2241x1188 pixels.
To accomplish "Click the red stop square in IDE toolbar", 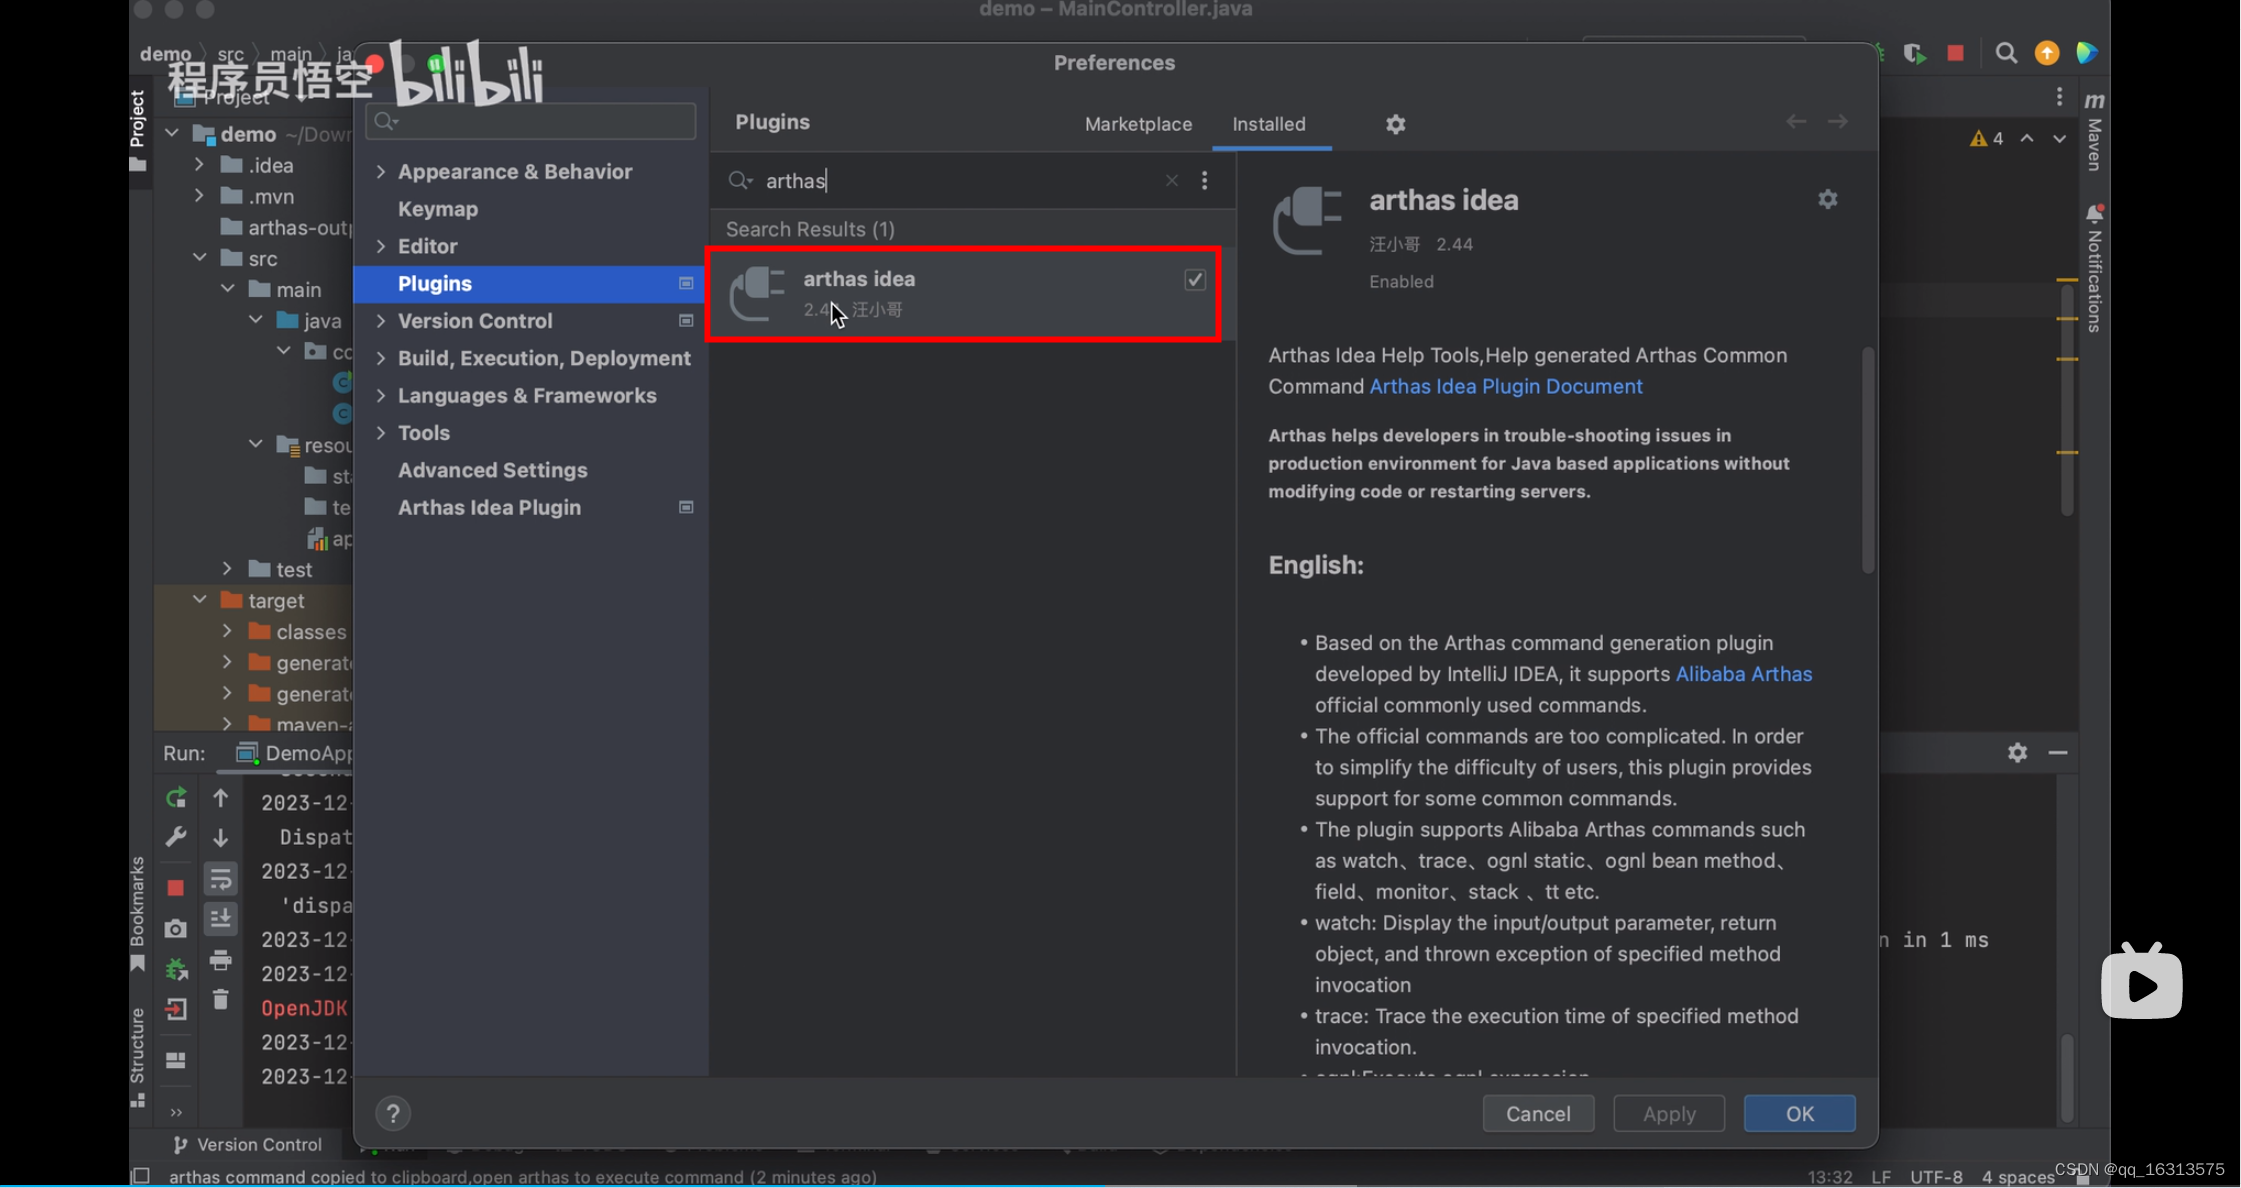I will pyautogui.click(x=1956, y=53).
